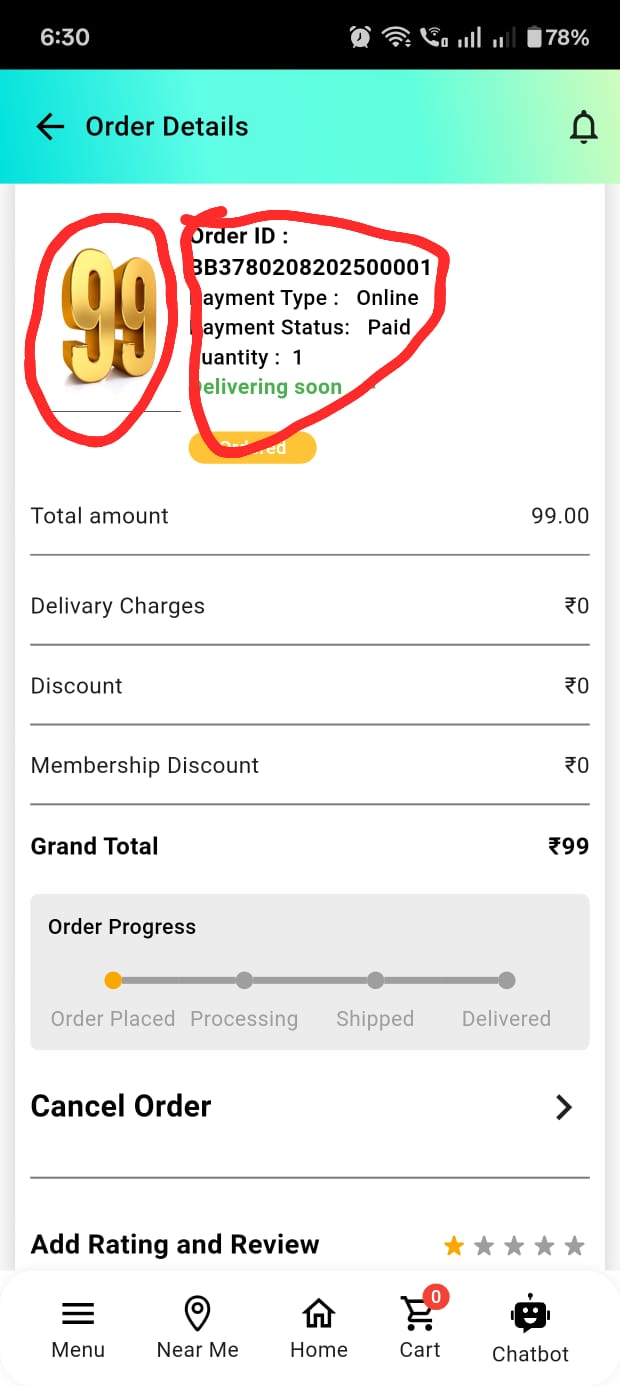Tap the Cart badge showing 0

point(435,1298)
